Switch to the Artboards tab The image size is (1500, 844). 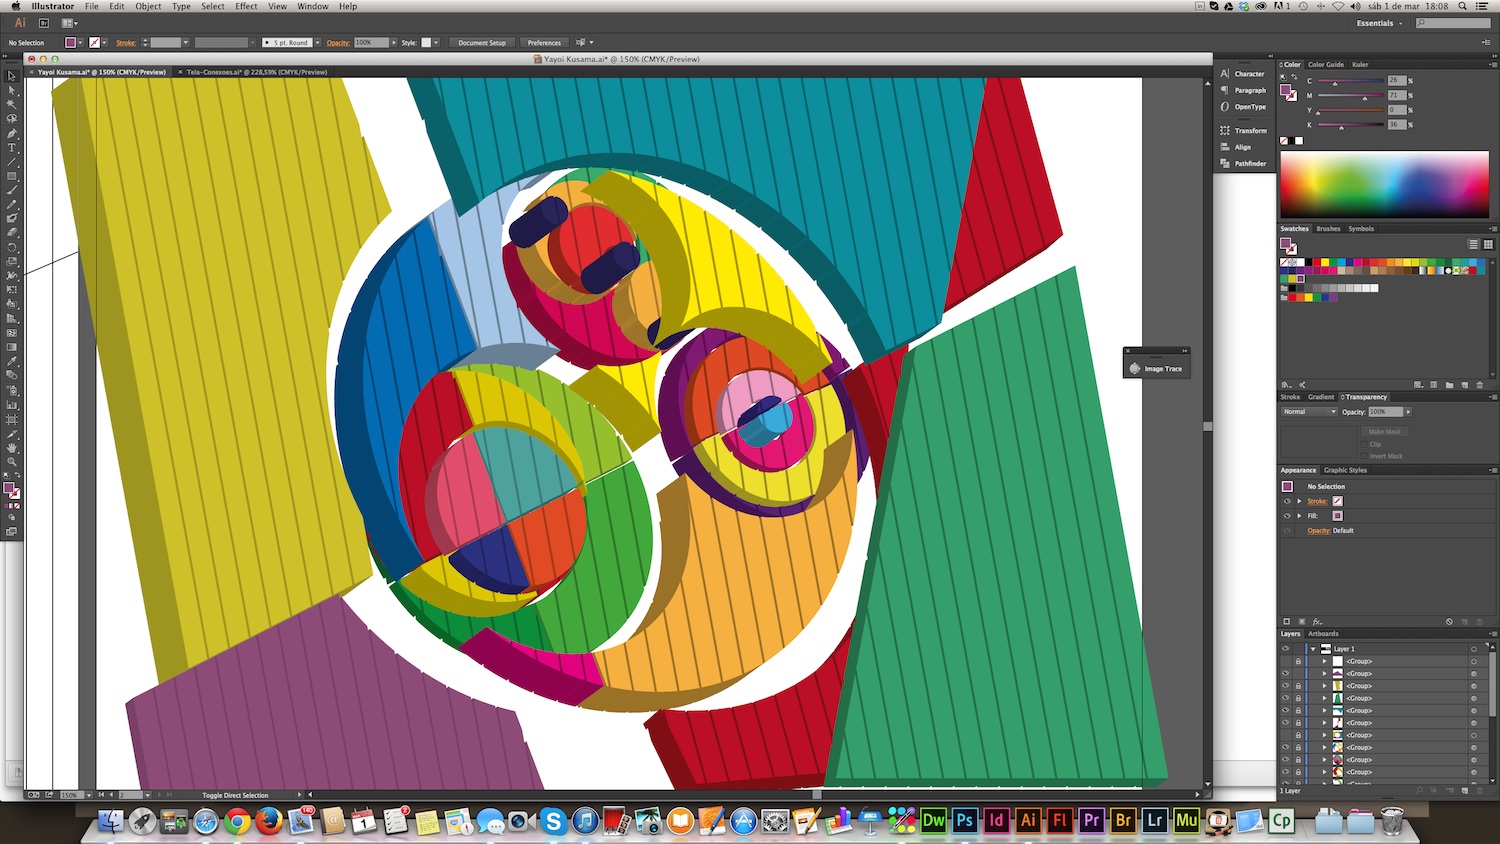click(x=1323, y=634)
